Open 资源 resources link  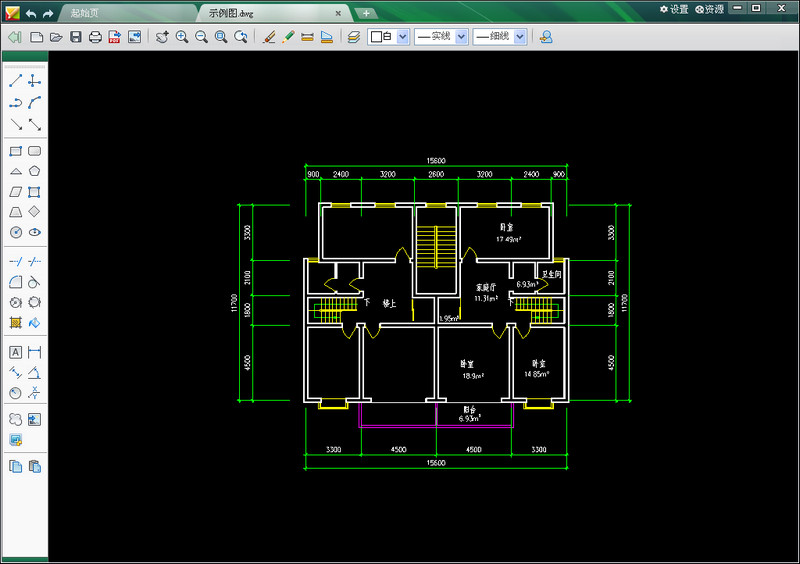(709, 9)
